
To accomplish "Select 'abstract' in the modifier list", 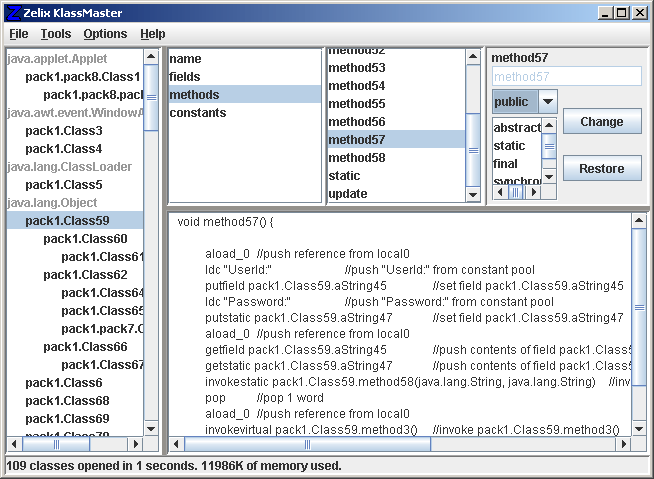I will coord(517,128).
